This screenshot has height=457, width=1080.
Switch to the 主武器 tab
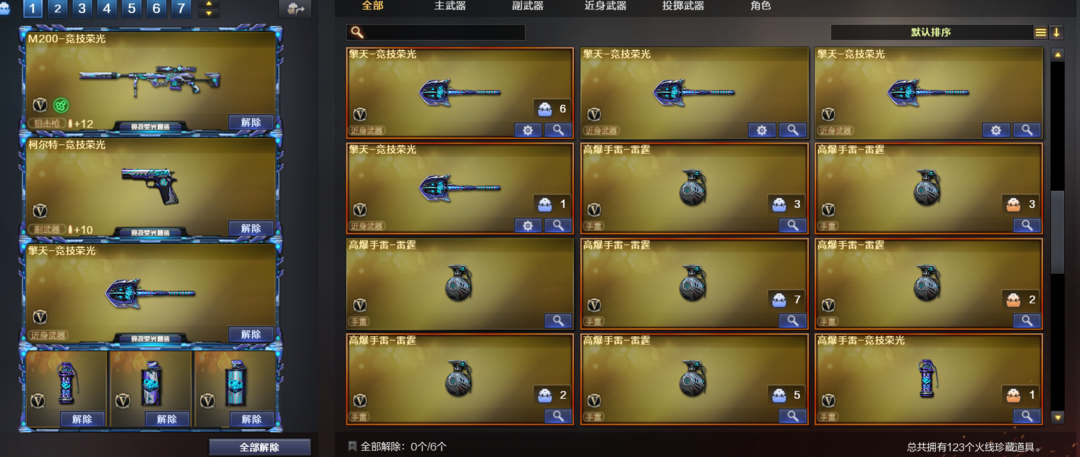coord(450,6)
